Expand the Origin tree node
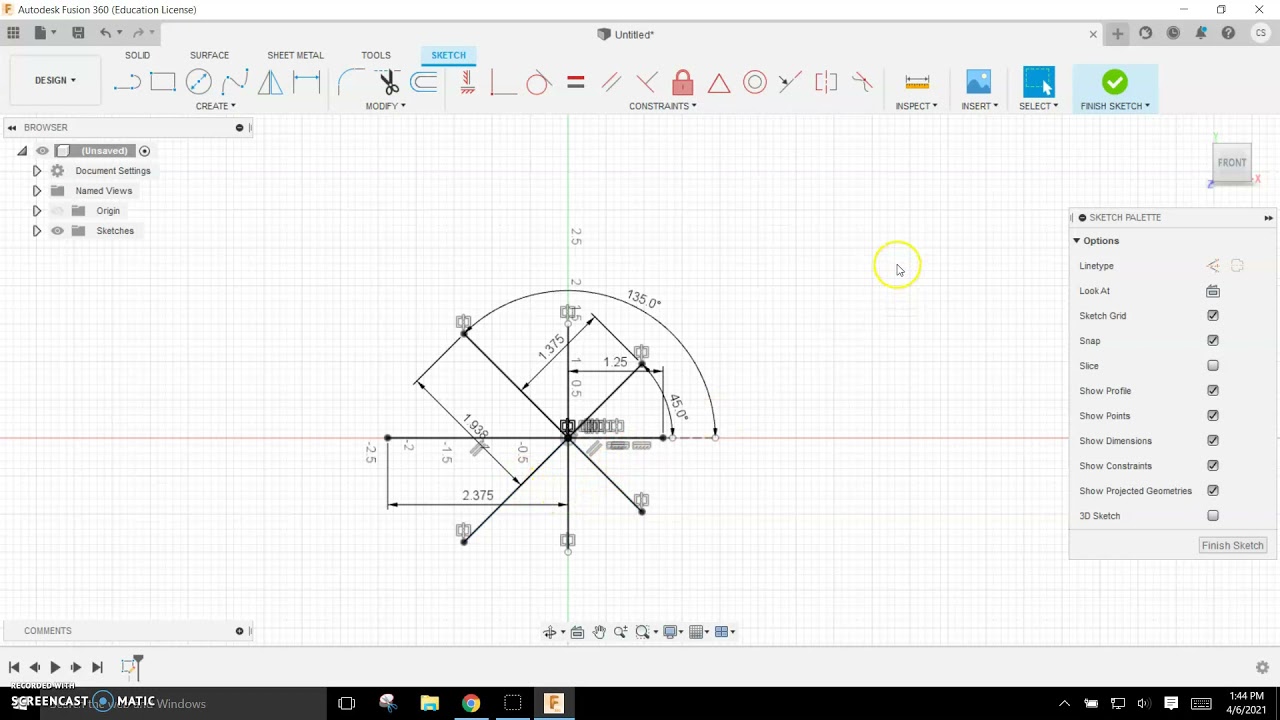 click(x=37, y=211)
